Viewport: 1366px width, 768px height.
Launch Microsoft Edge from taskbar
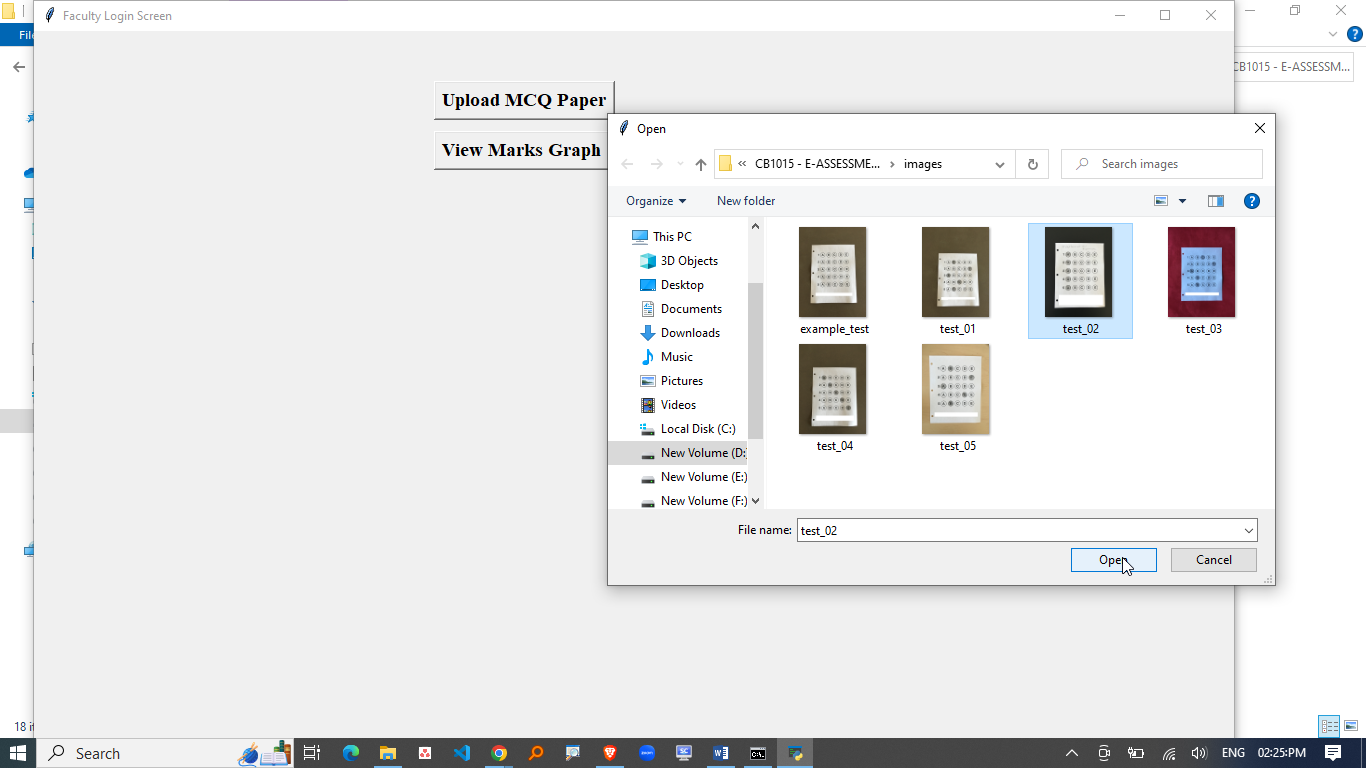(x=350, y=753)
